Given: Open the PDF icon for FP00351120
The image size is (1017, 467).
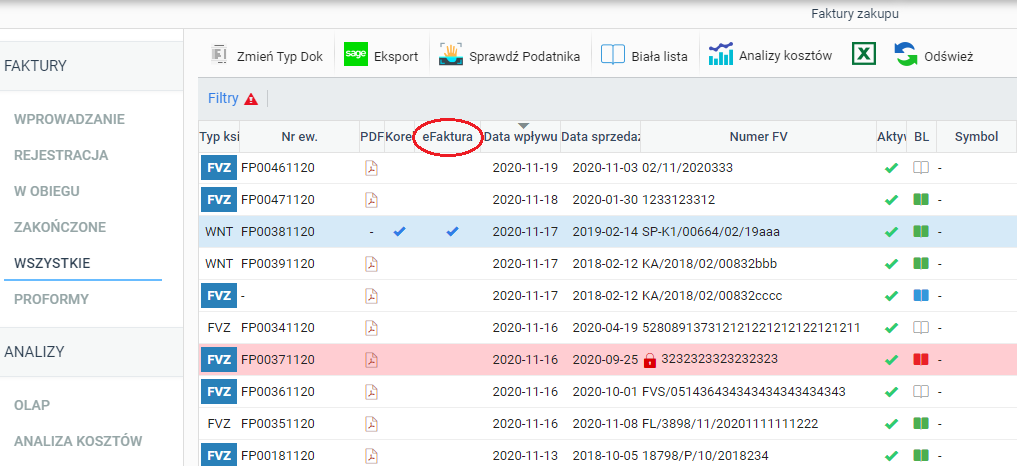Looking at the screenshot, I should point(372,424).
